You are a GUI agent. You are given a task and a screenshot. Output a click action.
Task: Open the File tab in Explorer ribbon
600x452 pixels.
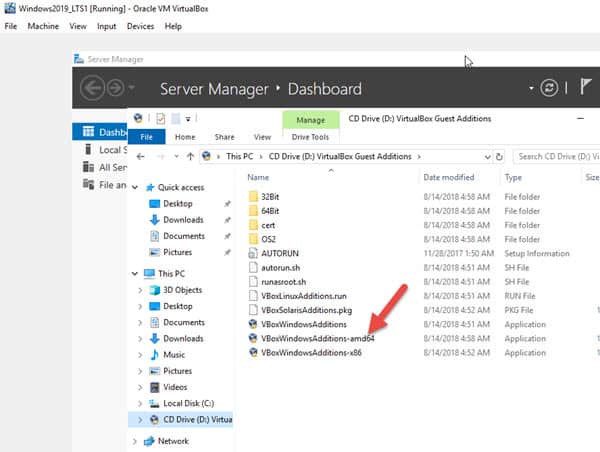pos(147,137)
